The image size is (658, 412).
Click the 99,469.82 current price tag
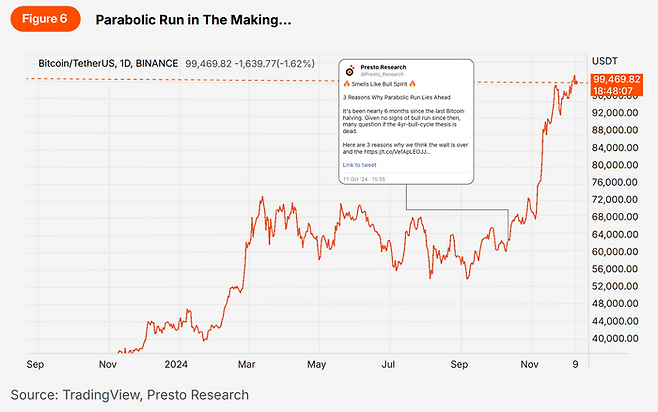tap(616, 78)
